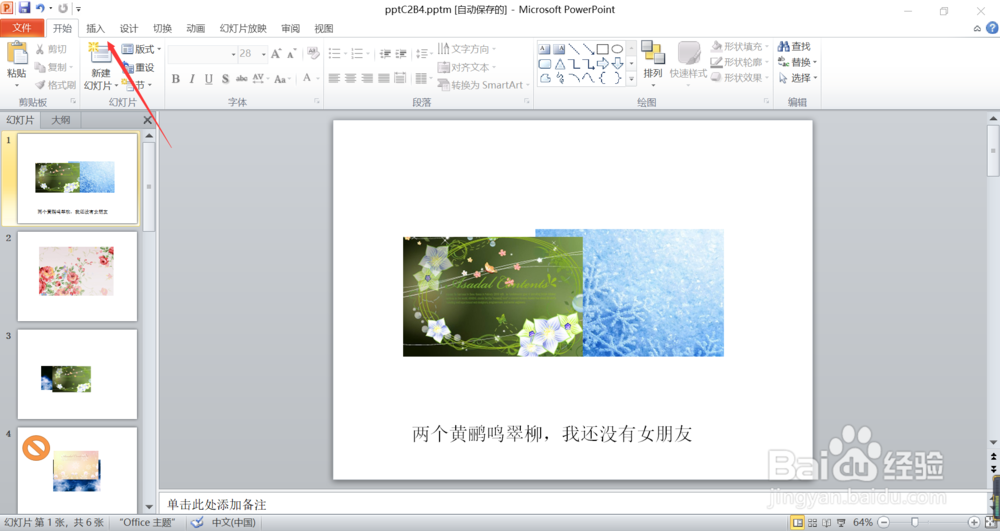Toggle text Shadow formatting

225,79
